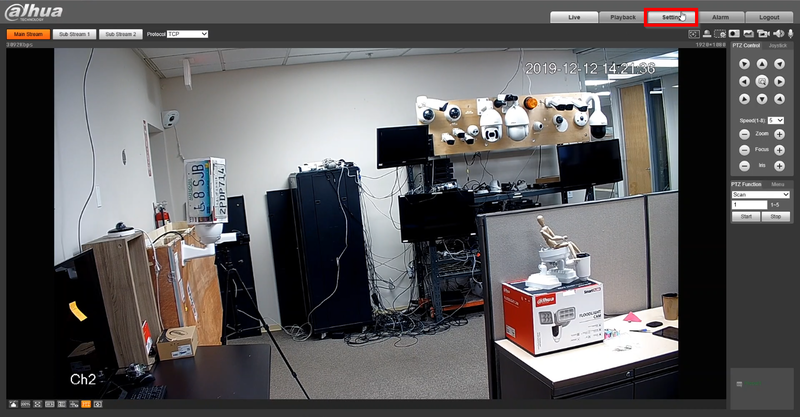Open the Scan function dropdown
Image resolution: width=800 pixels, height=417 pixels.
coord(761,194)
